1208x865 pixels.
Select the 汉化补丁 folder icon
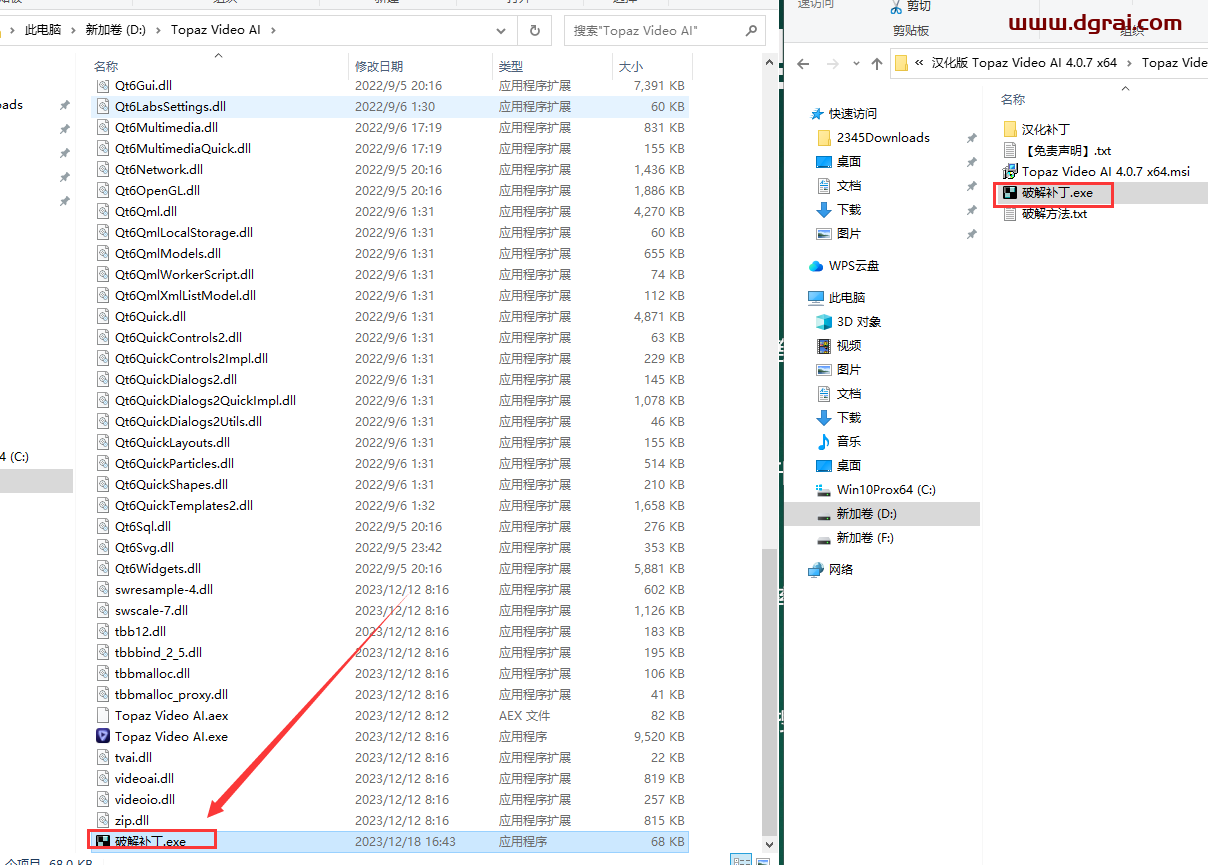pyautogui.click(x=1010, y=129)
